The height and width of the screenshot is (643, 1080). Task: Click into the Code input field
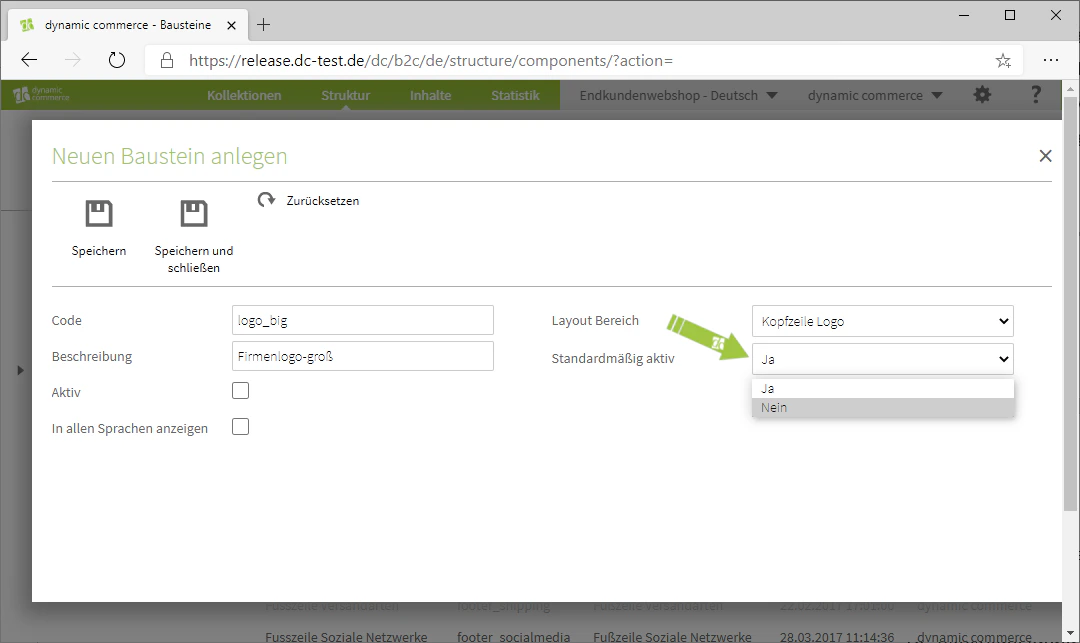[x=363, y=320]
